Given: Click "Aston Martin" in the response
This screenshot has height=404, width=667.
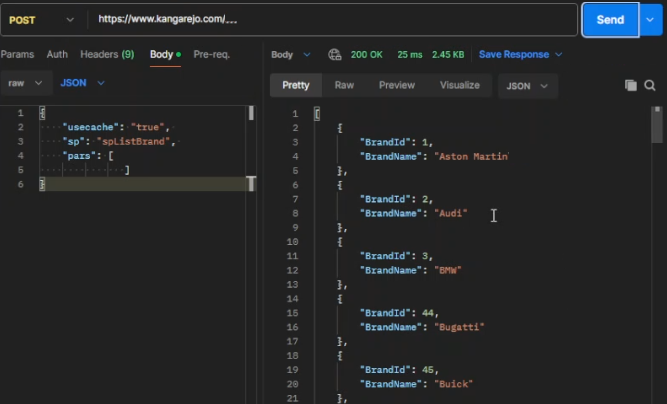Looking at the screenshot, I should (471, 156).
